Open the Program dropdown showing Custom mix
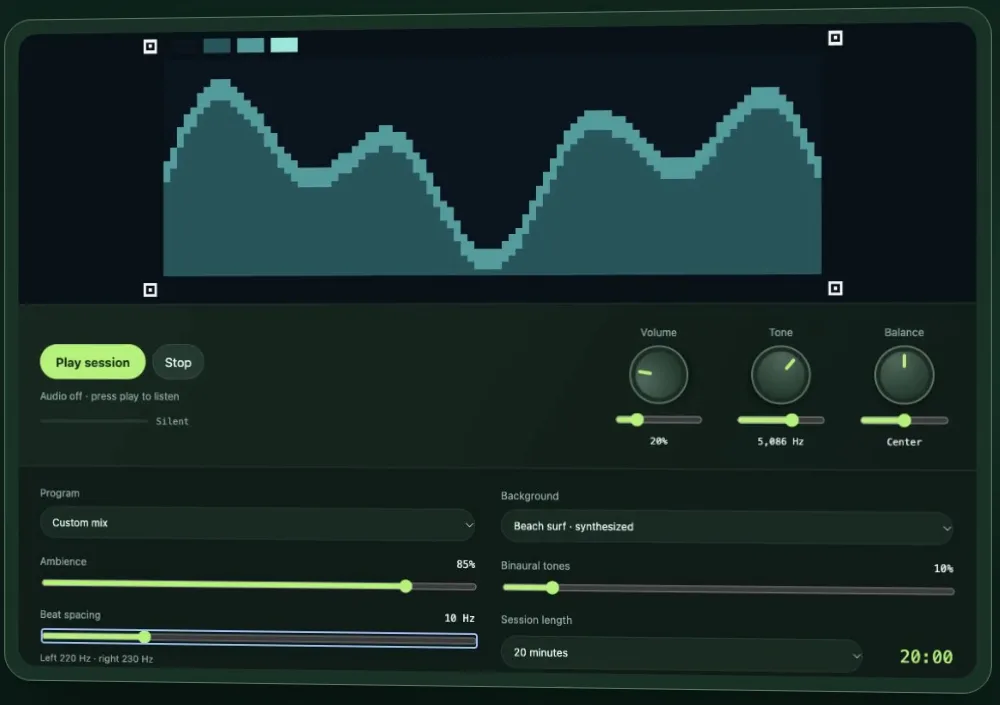Screen dimensions: 1000x705 coord(258,523)
